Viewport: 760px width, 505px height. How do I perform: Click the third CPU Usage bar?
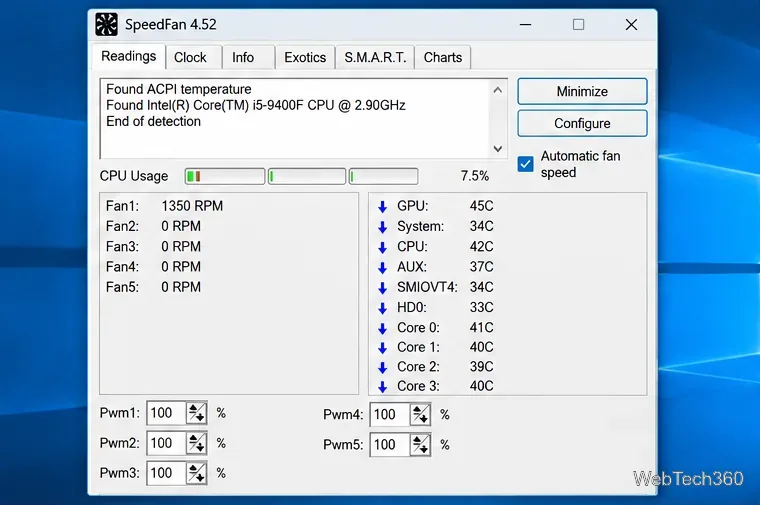pyautogui.click(x=383, y=176)
